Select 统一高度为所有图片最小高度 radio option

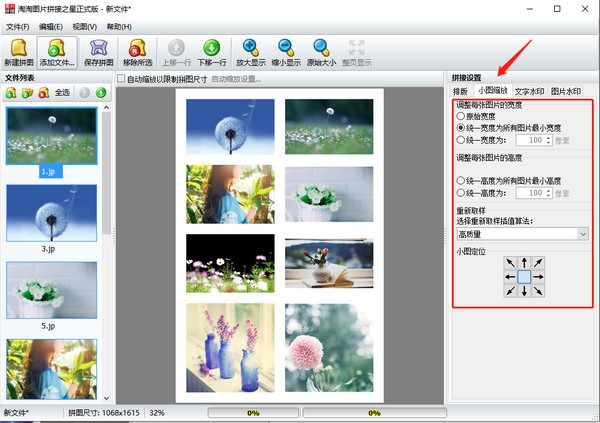[459, 181]
